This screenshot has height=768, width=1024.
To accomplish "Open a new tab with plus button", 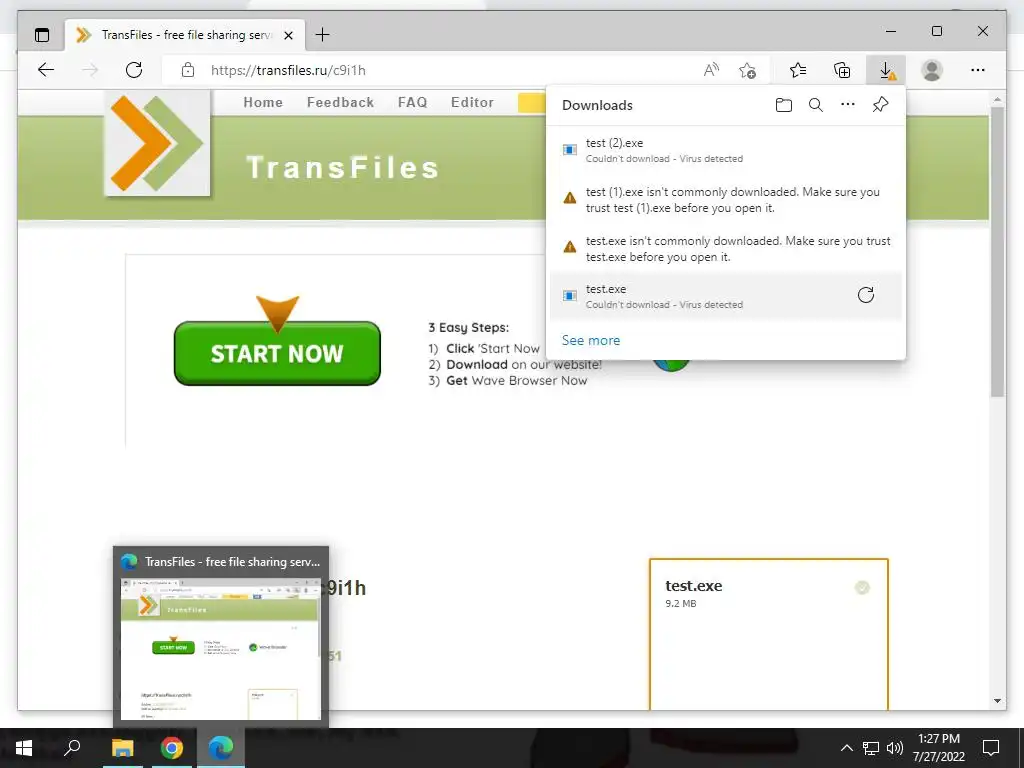I will (x=323, y=35).
